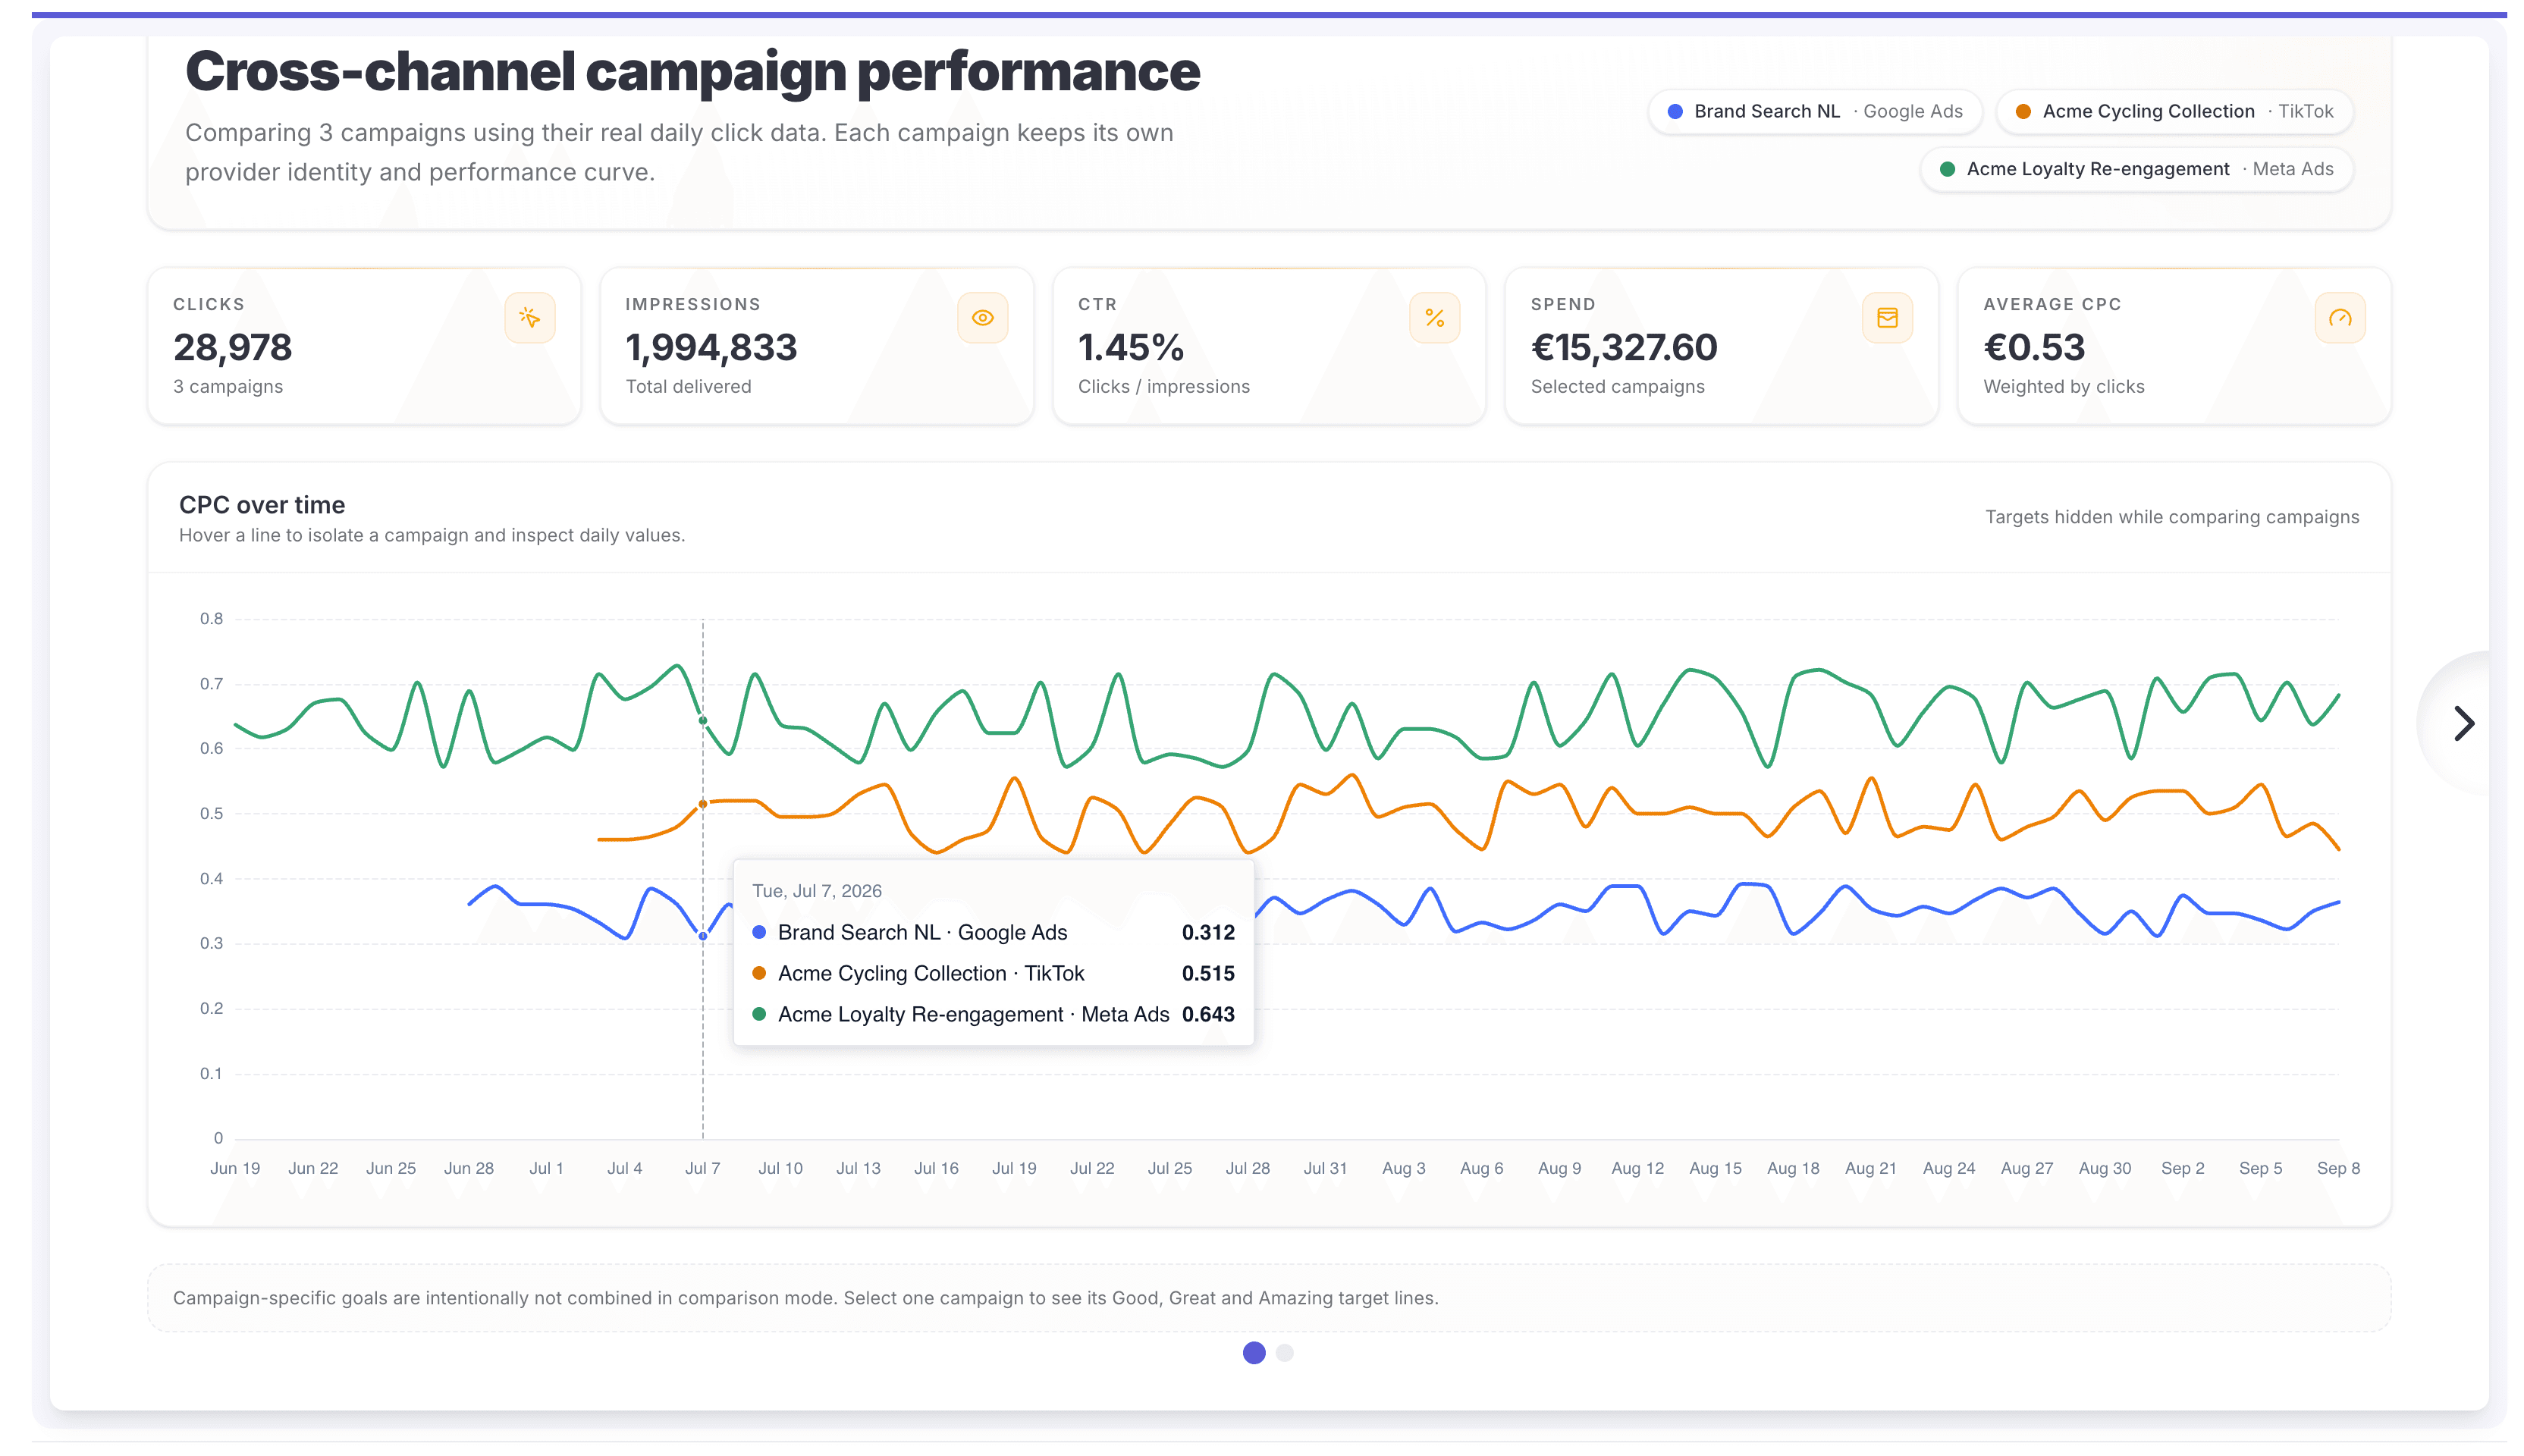Viewport: 2524px width, 1456px height.
Task: Select the first active carousel page dot
Action: tap(1254, 1353)
